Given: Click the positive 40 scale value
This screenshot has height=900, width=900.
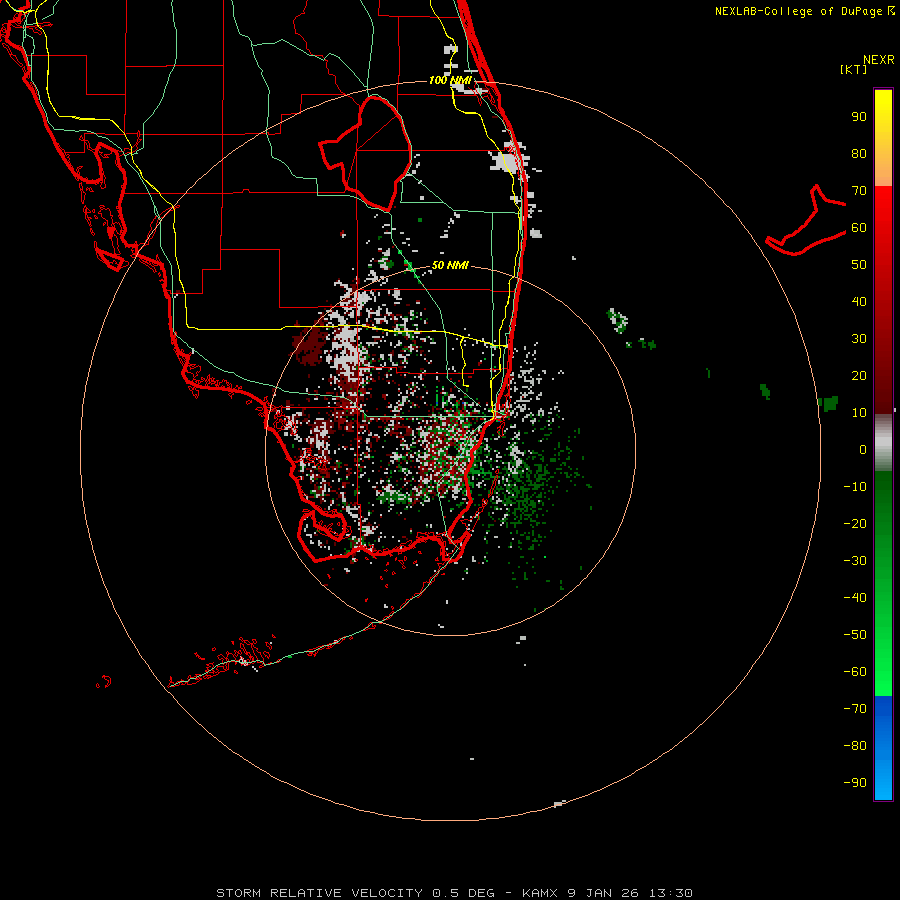Looking at the screenshot, I should pos(859,302).
